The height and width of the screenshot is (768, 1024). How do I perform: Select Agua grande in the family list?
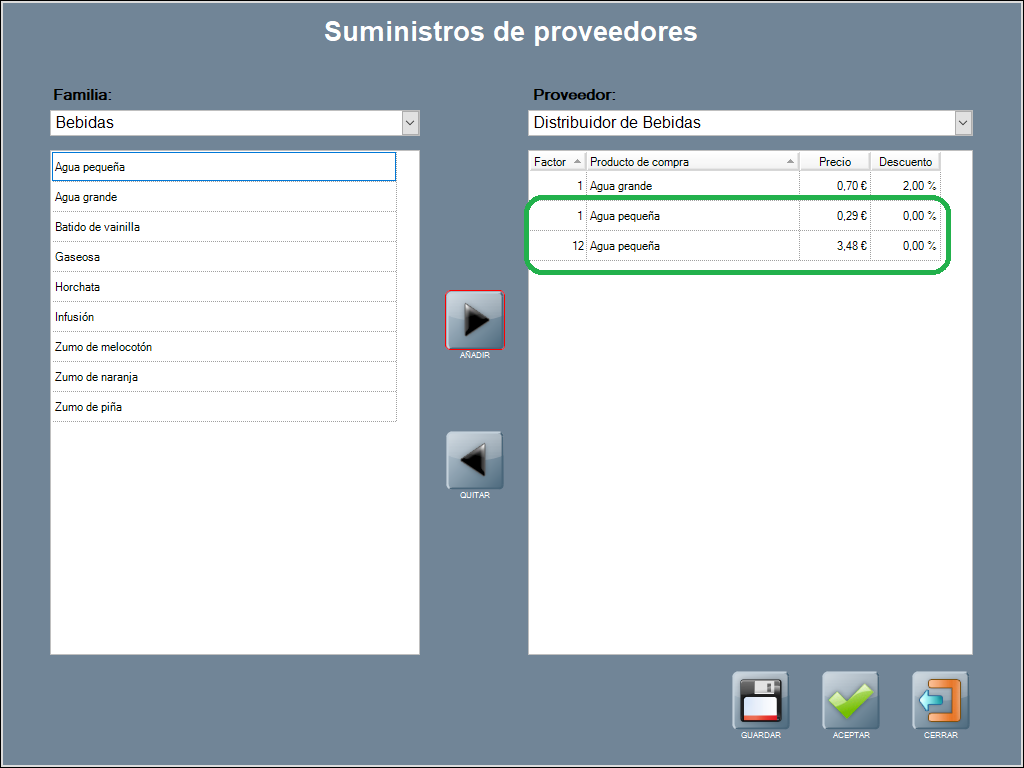[224, 197]
